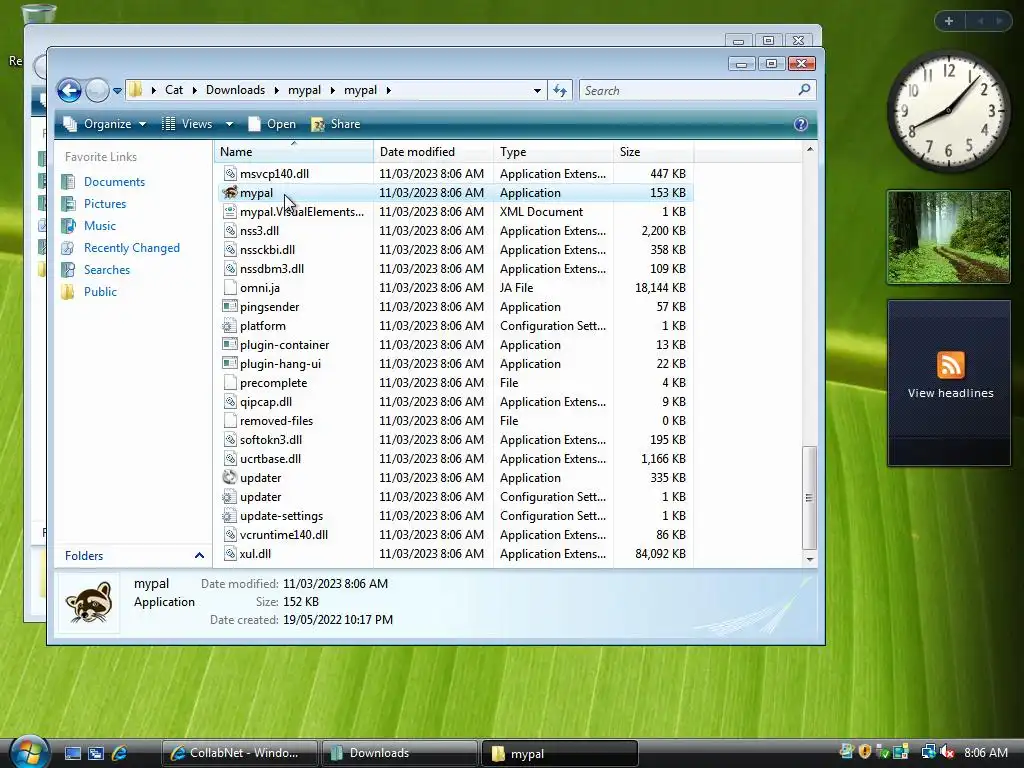
Task: Select msvcp140.dll file icon
Action: point(230,174)
